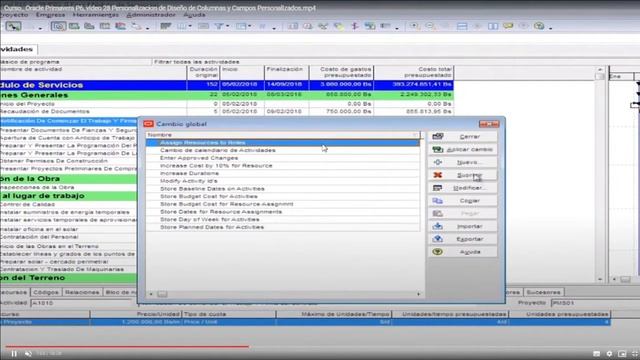Click the Nuevo... button
The image size is (640, 360).
[462, 162]
